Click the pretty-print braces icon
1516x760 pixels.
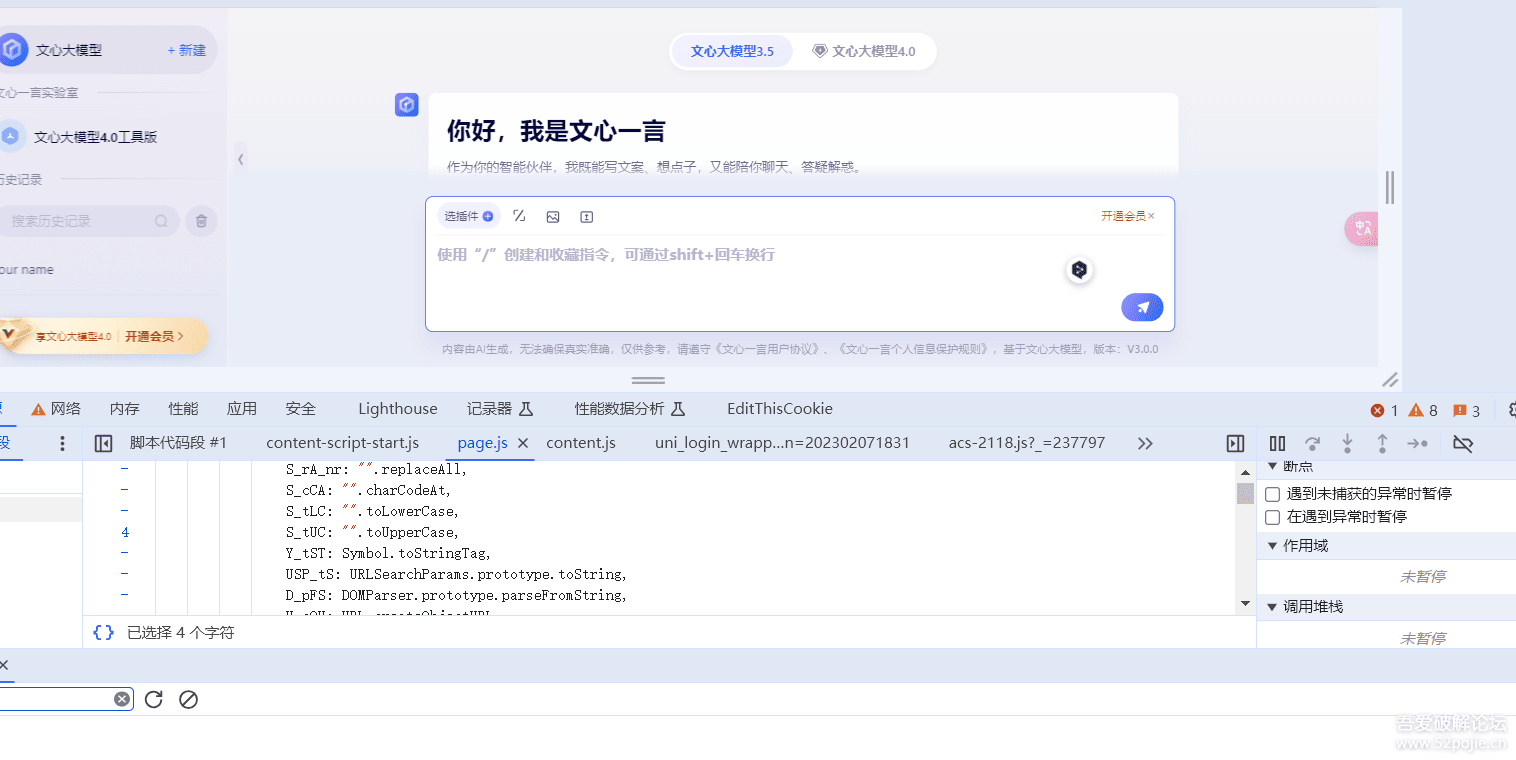(x=103, y=632)
